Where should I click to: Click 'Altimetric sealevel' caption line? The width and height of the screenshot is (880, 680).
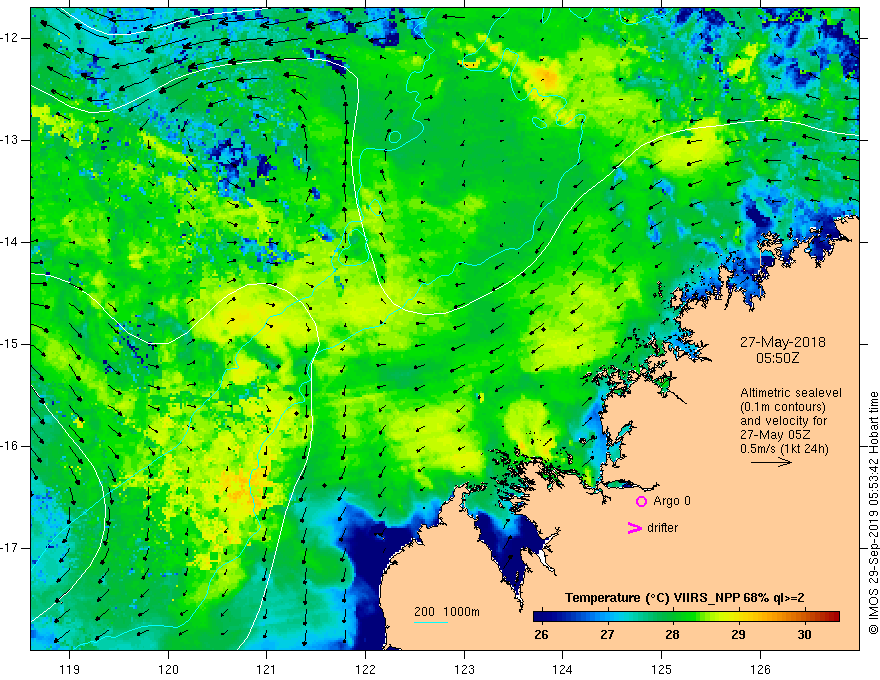pos(791,393)
